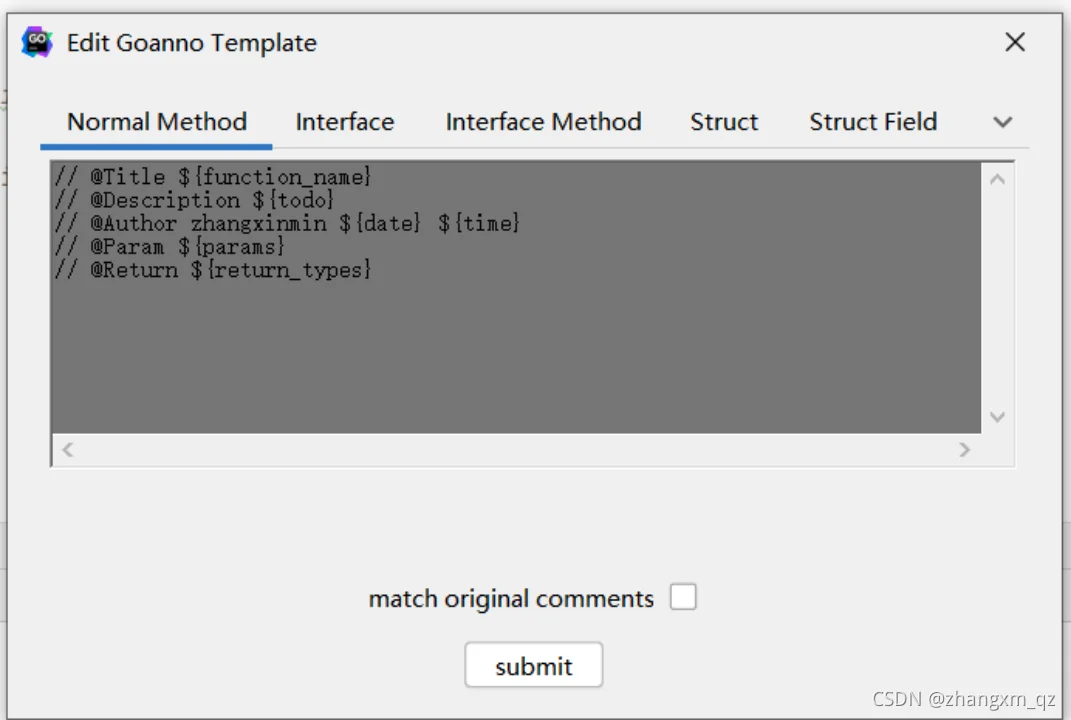Expand the hidden tabs chevron
The height and width of the screenshot is (720, 1071).
1002,122
